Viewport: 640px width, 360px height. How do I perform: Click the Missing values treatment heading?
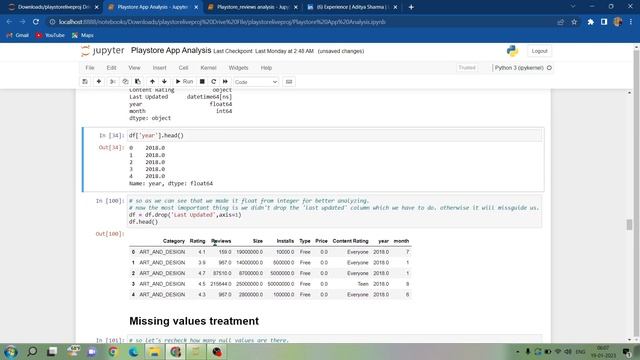pos(194,321)
